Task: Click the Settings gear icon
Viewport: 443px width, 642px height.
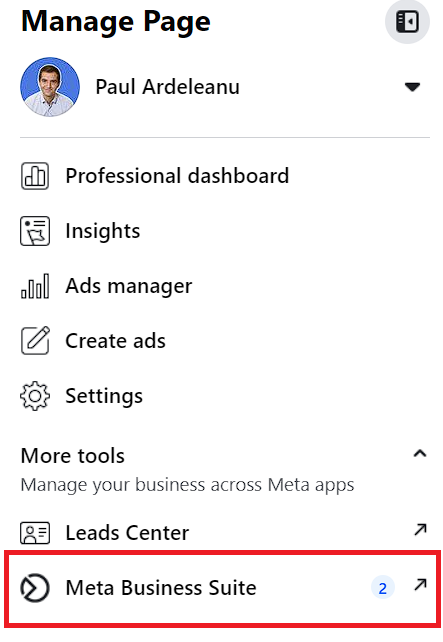Action: point(35,396)
